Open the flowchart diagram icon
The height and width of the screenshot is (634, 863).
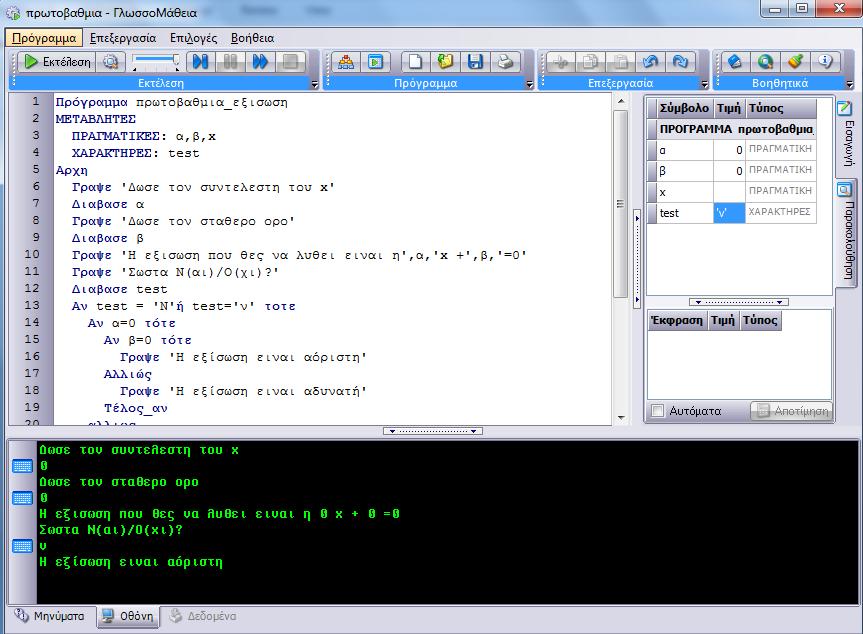coord(346,62)
